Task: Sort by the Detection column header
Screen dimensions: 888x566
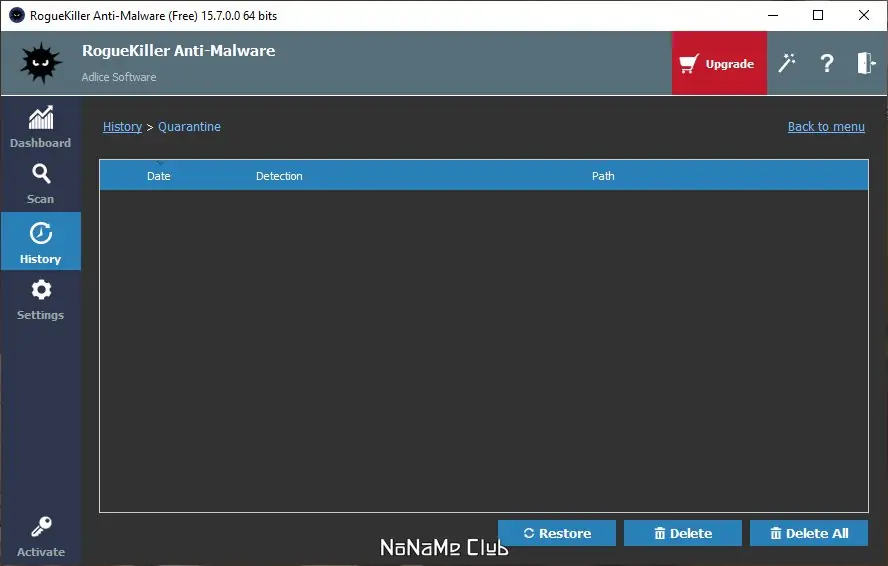Action: tap(279, 176)
